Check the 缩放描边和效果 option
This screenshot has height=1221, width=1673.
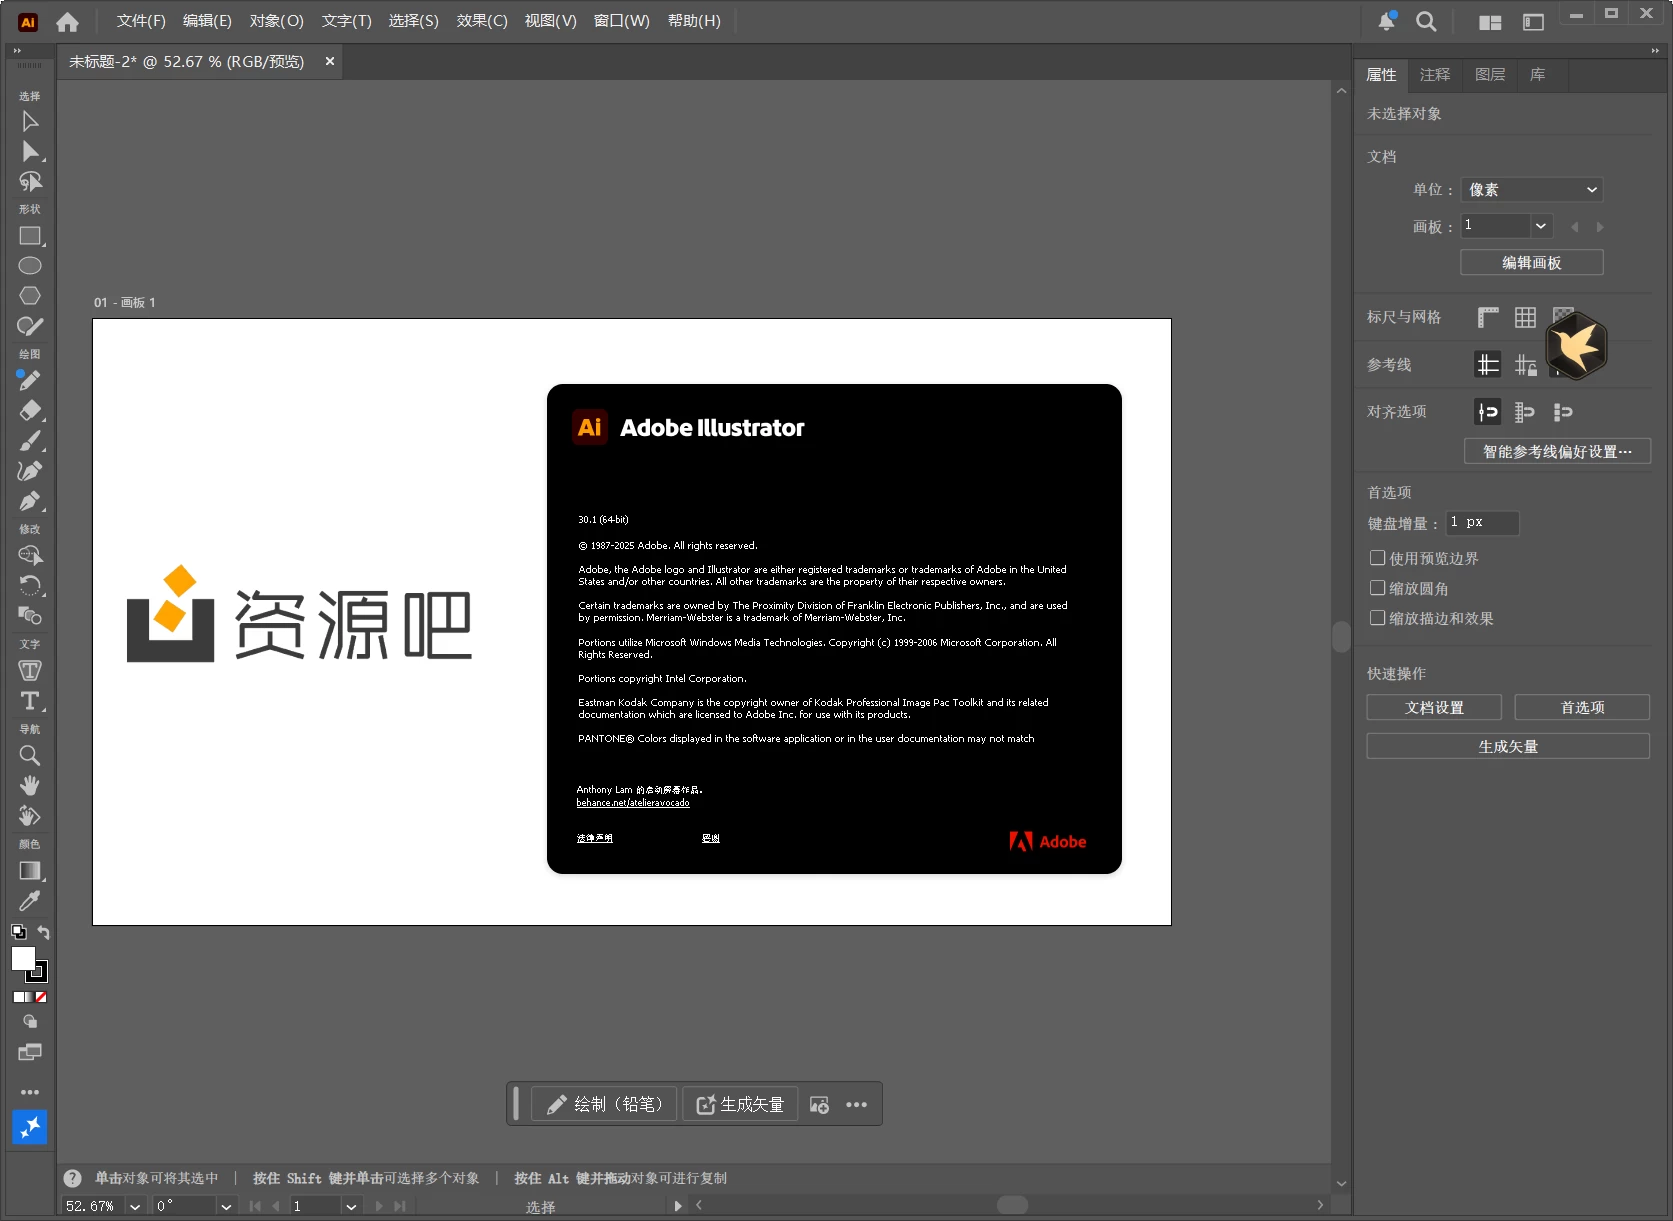(x=1377, y=618)
